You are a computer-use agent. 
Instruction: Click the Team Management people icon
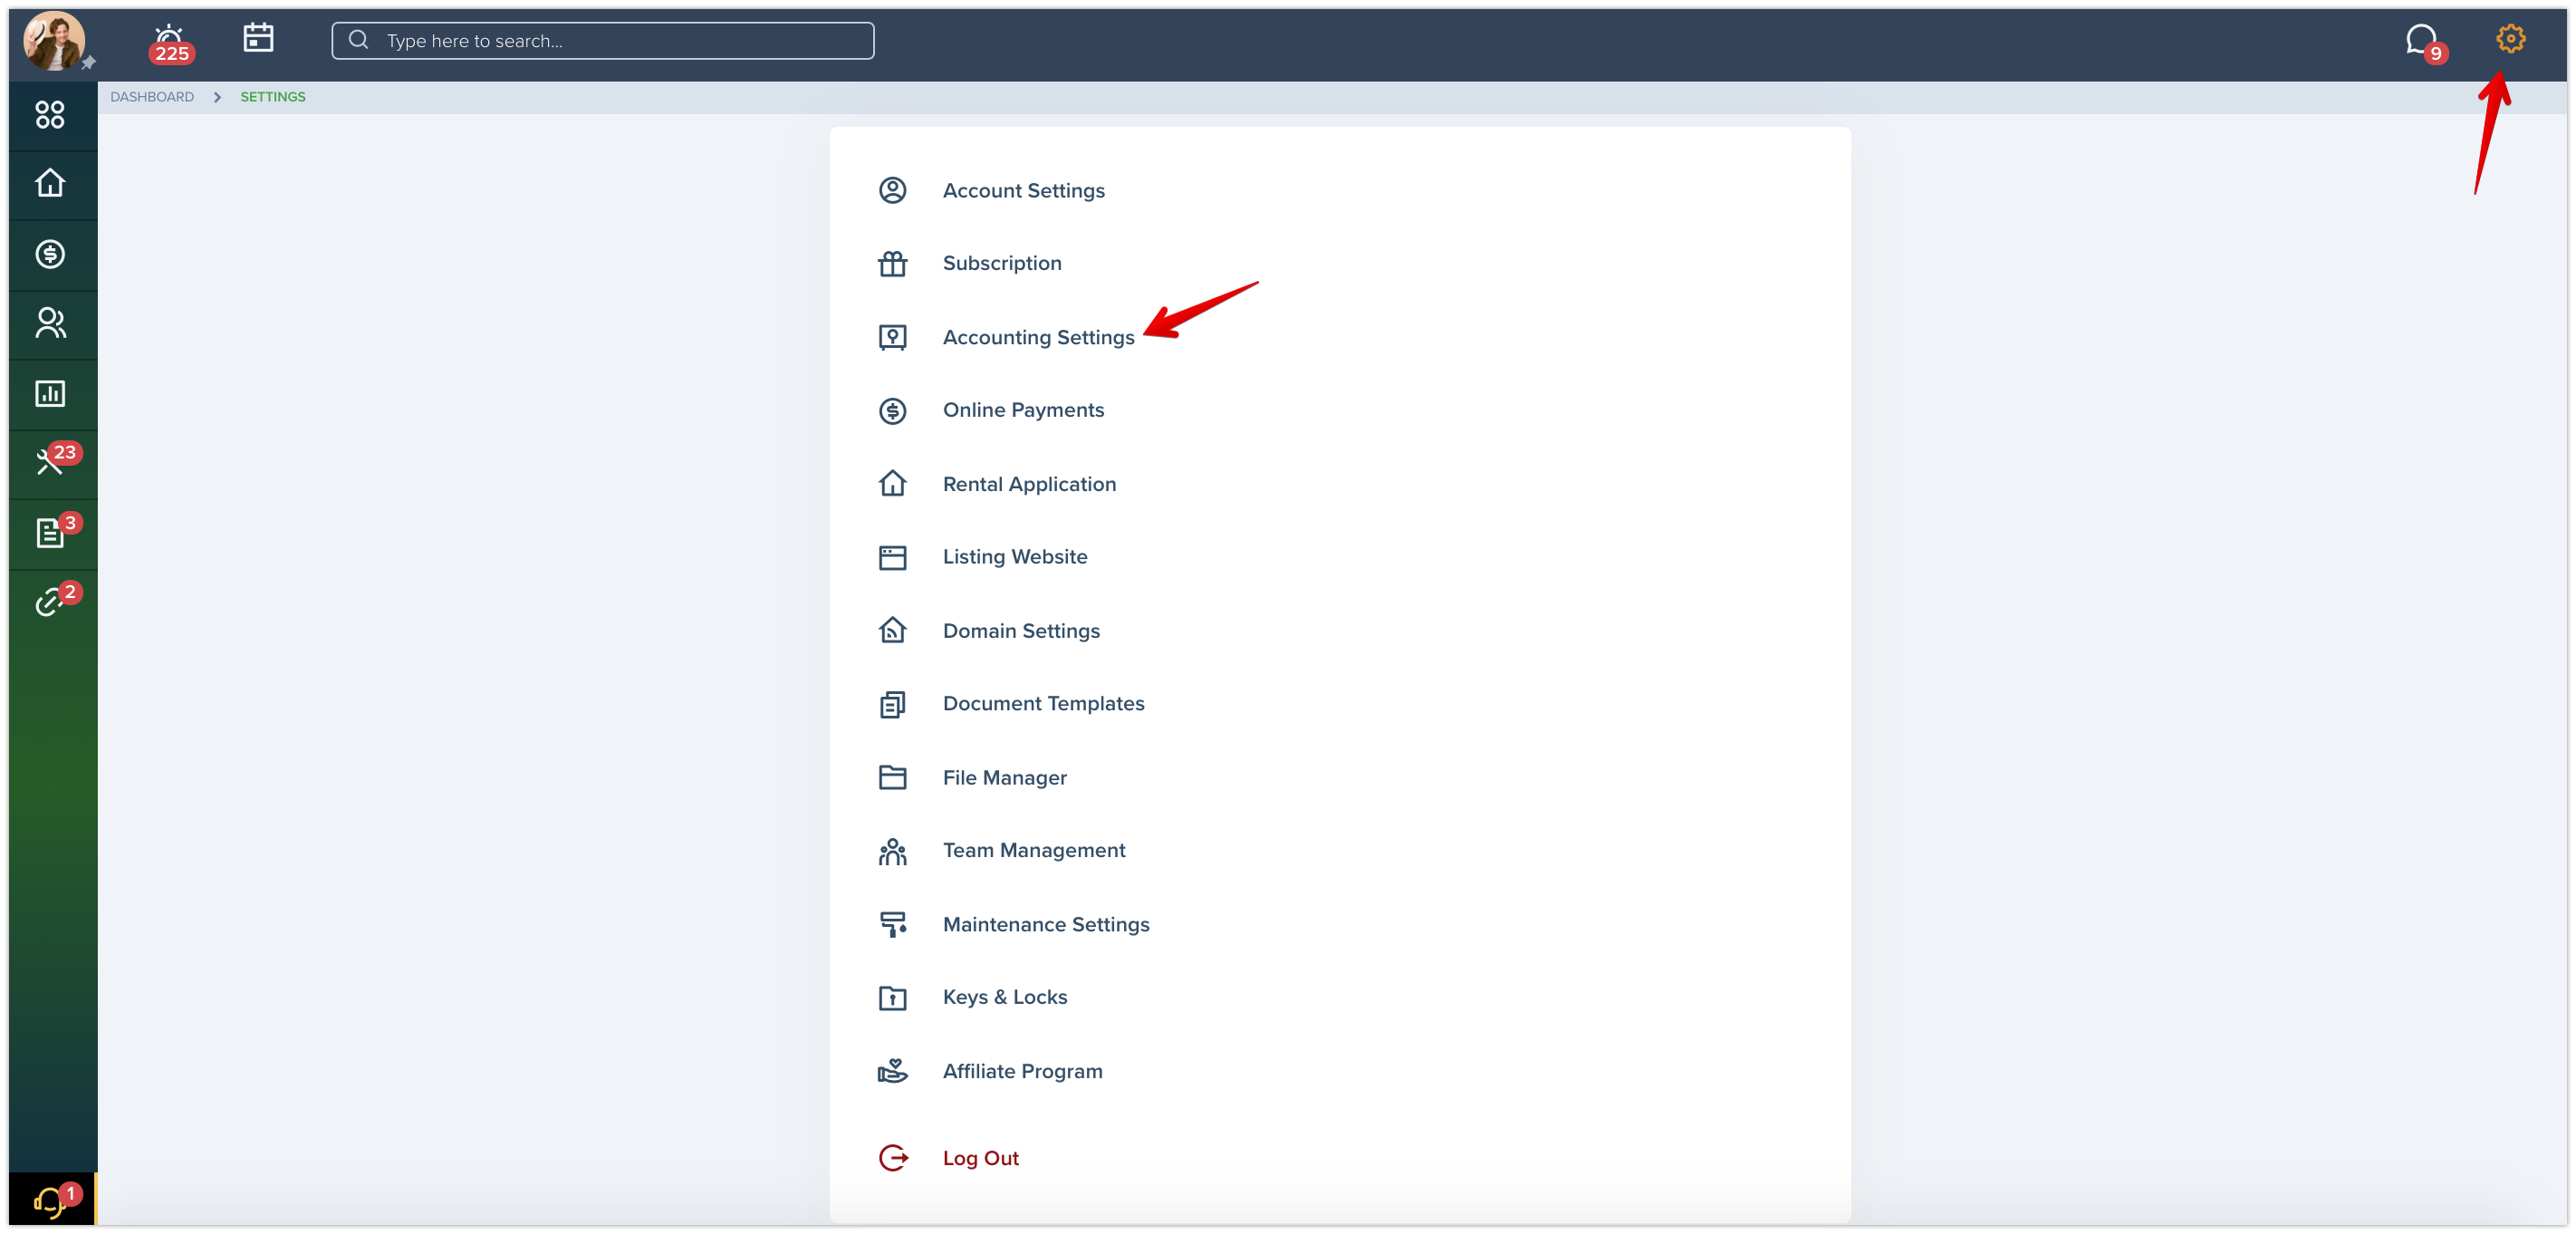892,851
